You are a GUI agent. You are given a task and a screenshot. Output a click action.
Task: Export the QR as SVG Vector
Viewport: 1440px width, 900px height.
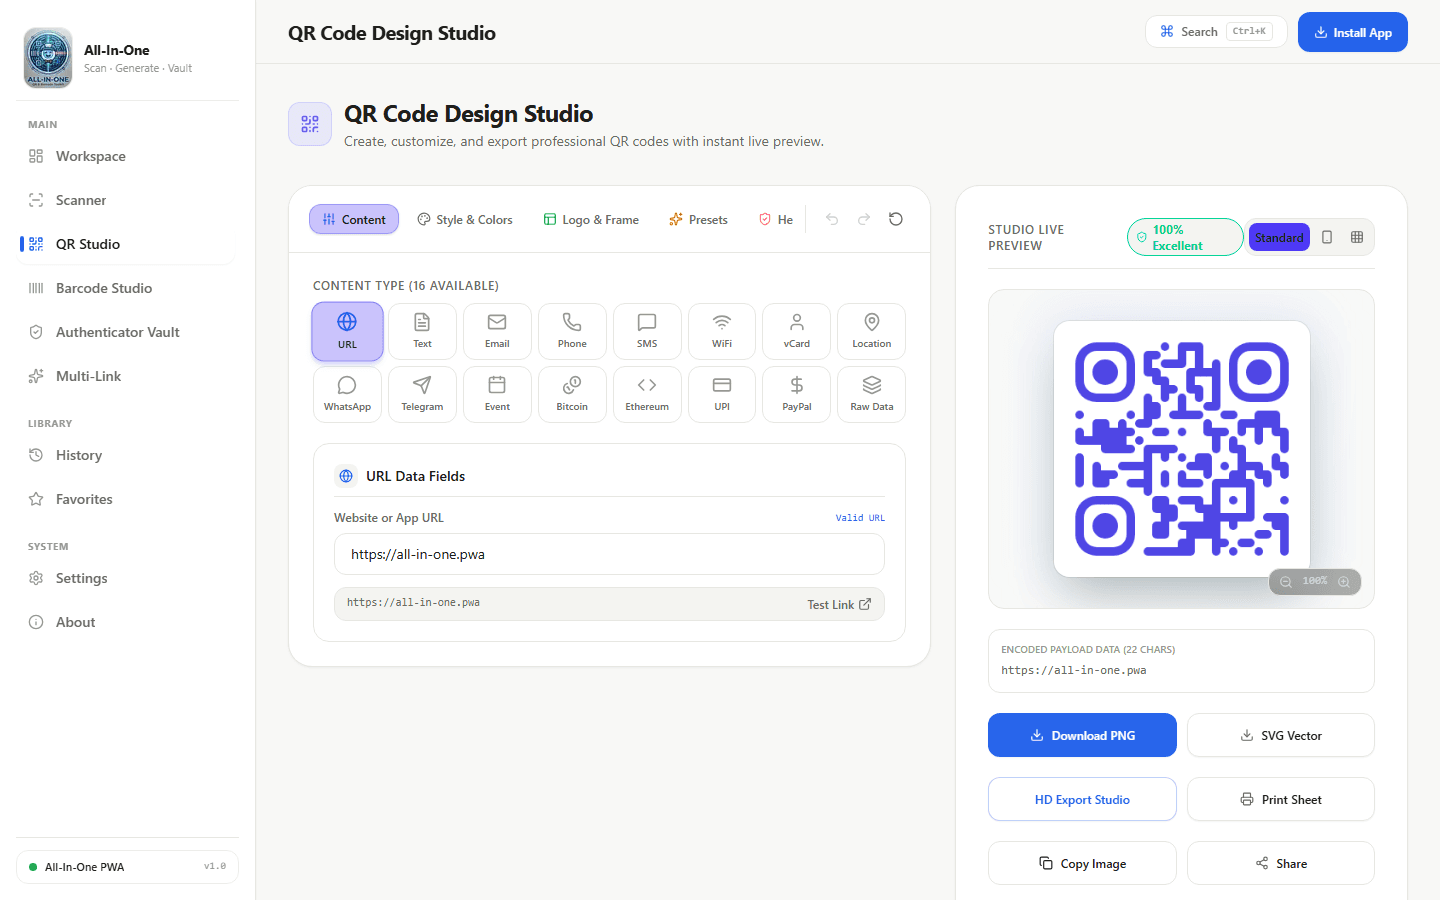[x=1281, y=735]
